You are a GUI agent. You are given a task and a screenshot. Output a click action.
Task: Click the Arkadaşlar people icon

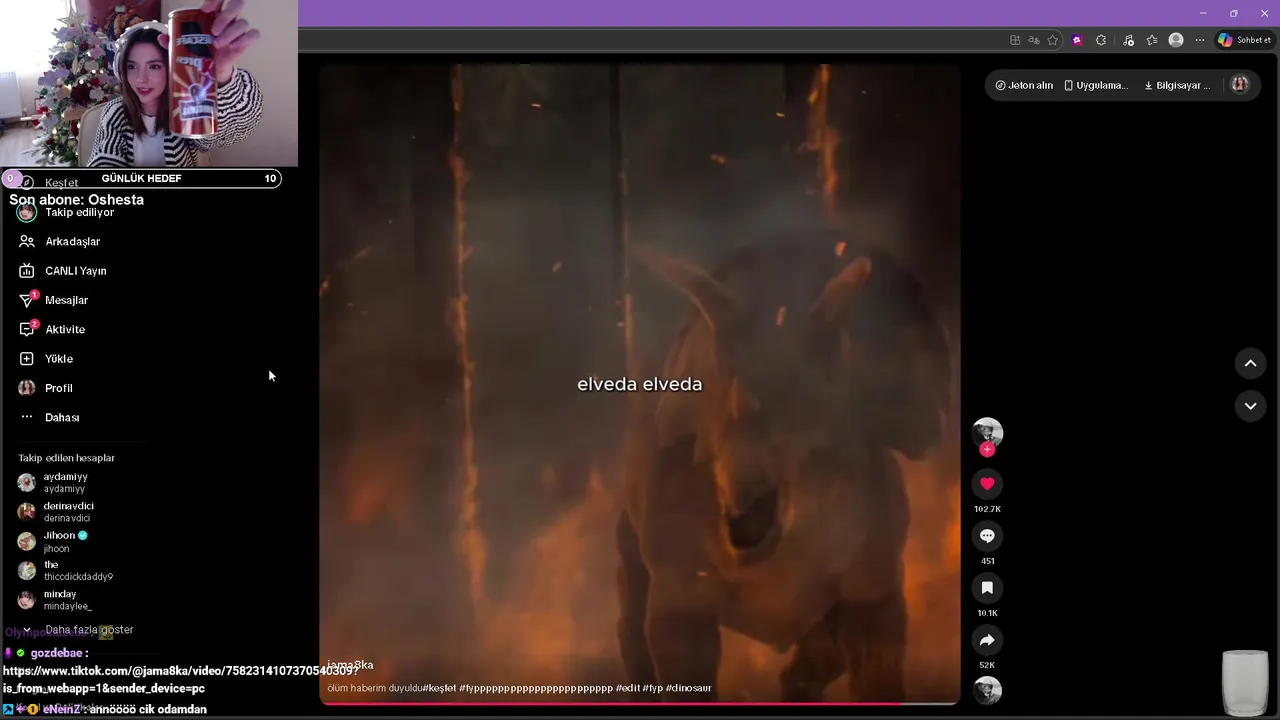coord(27,241)
